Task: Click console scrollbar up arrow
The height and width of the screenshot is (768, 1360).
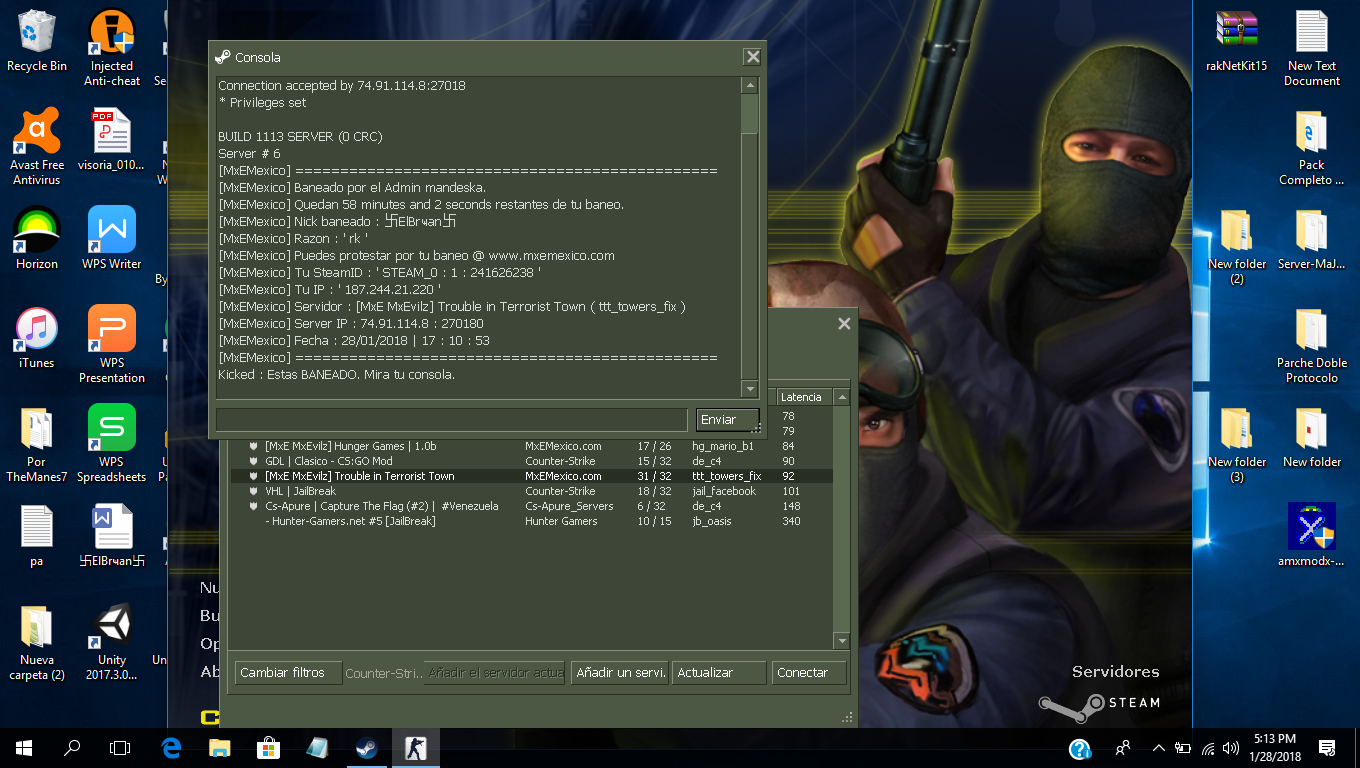Action: click(749, 86)
